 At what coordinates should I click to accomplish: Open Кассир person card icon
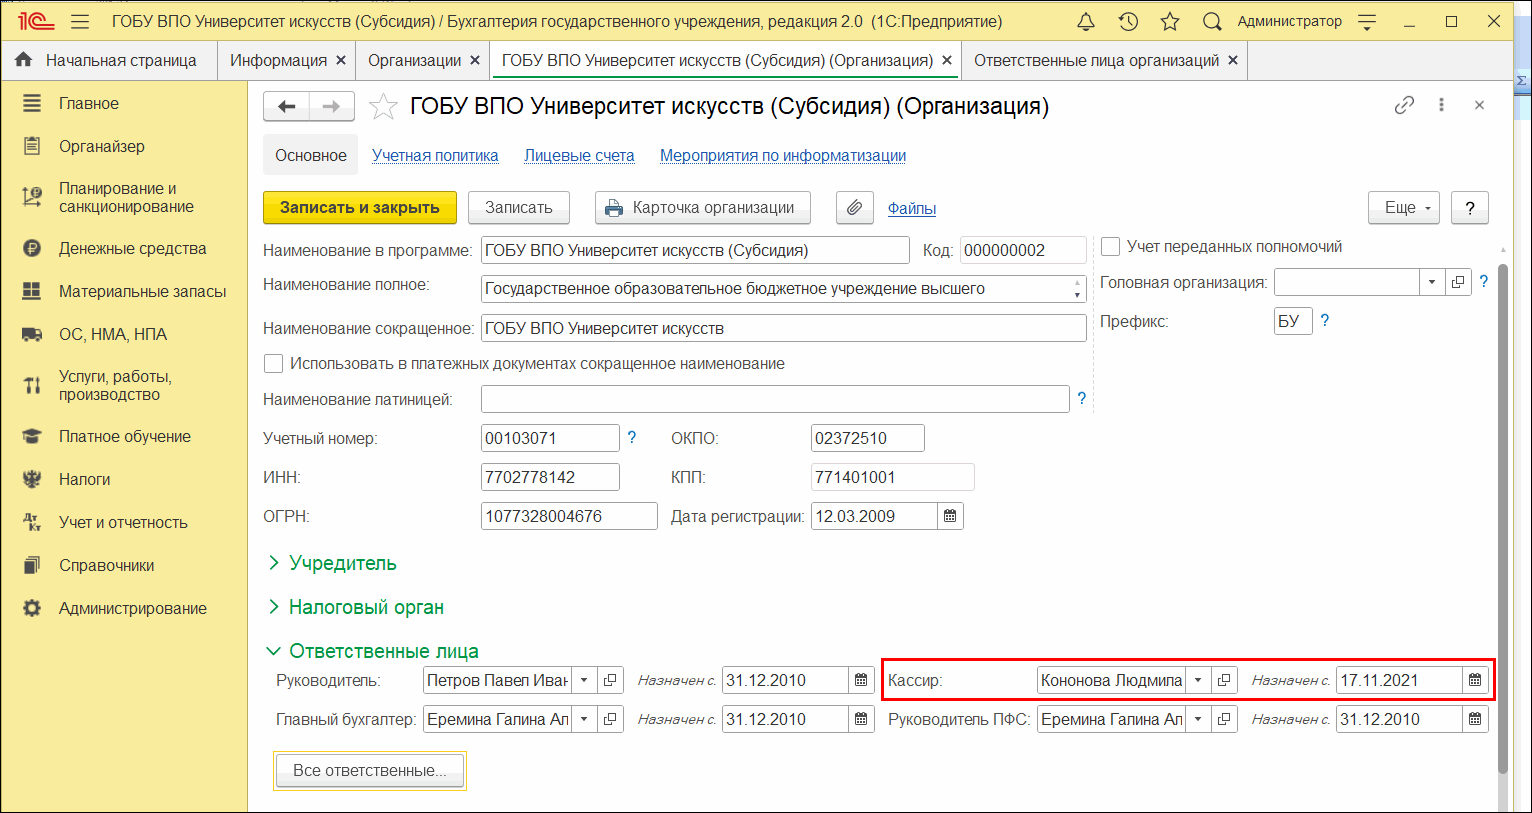click(1224, 680)
